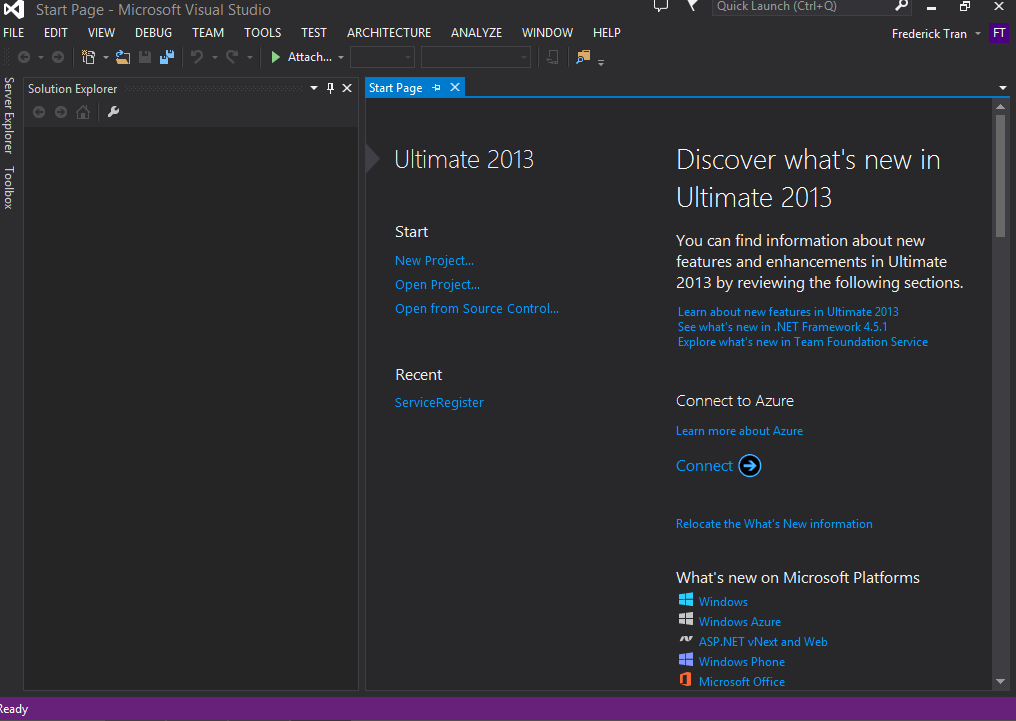Open the Server Explorer side tab

[x=8, y=115]
